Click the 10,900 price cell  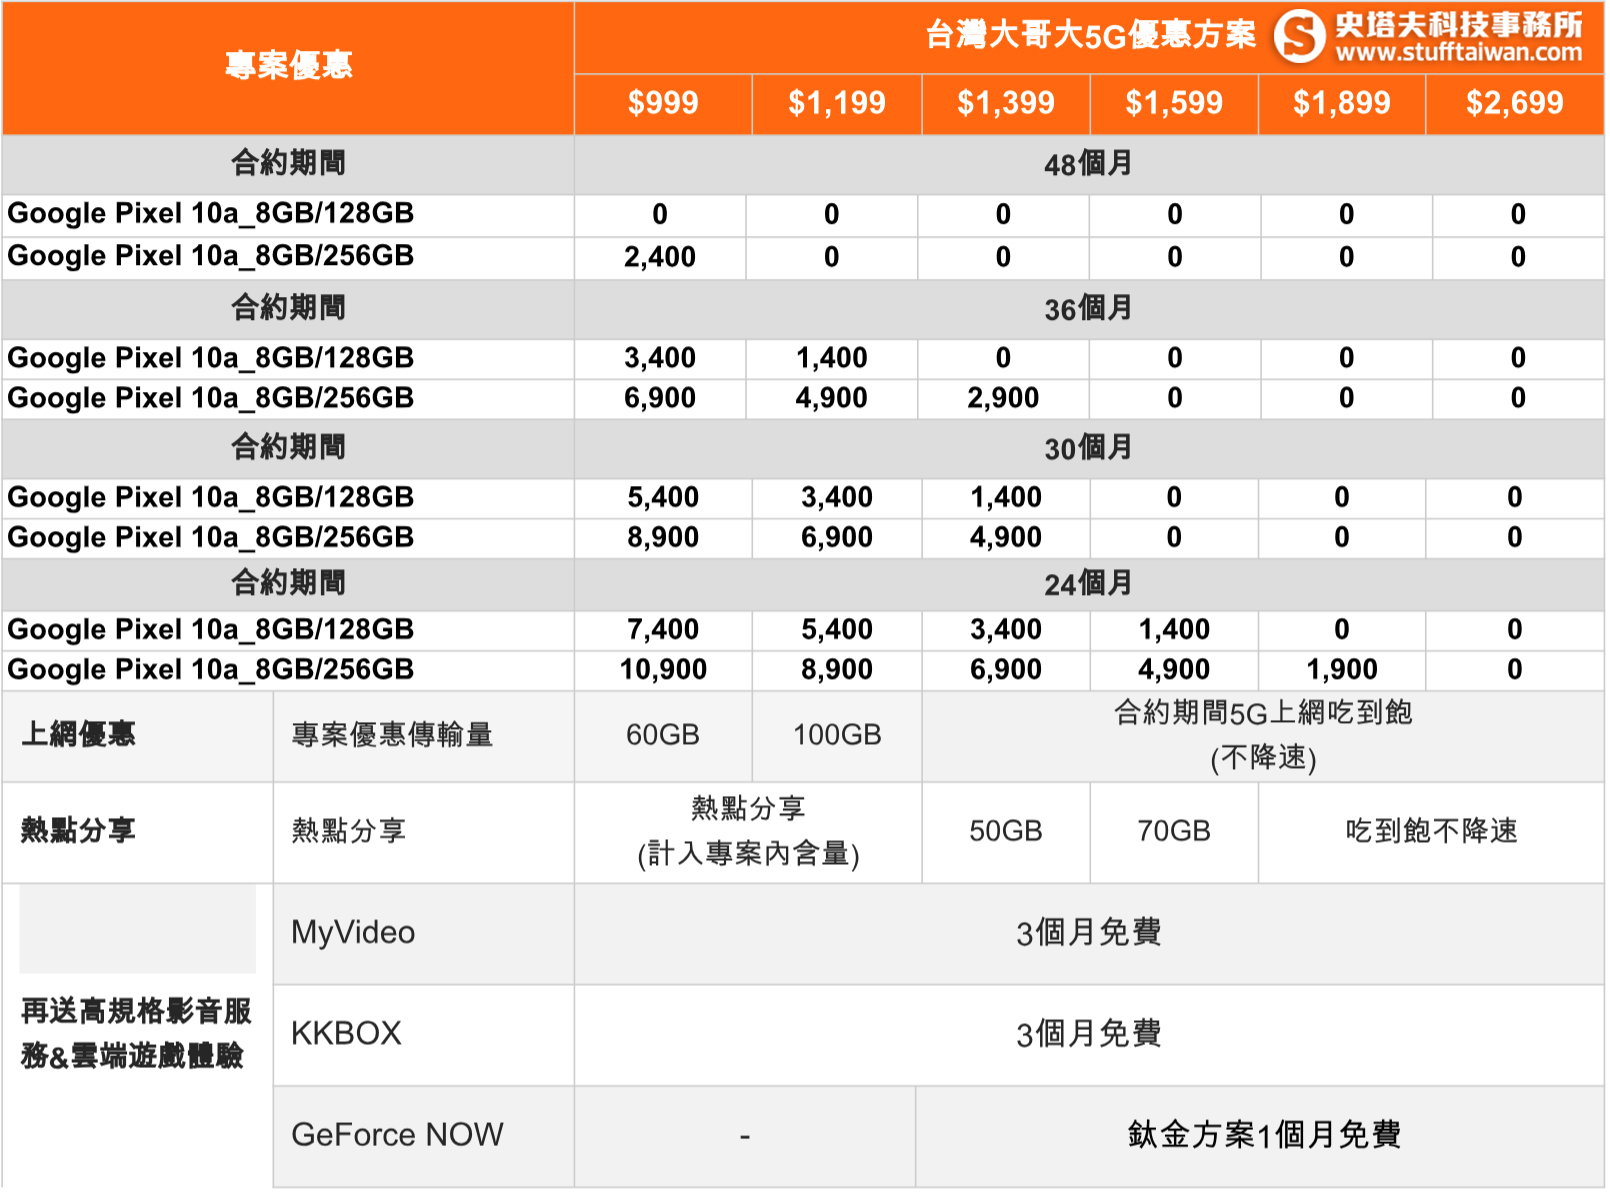tap(663, 670)
